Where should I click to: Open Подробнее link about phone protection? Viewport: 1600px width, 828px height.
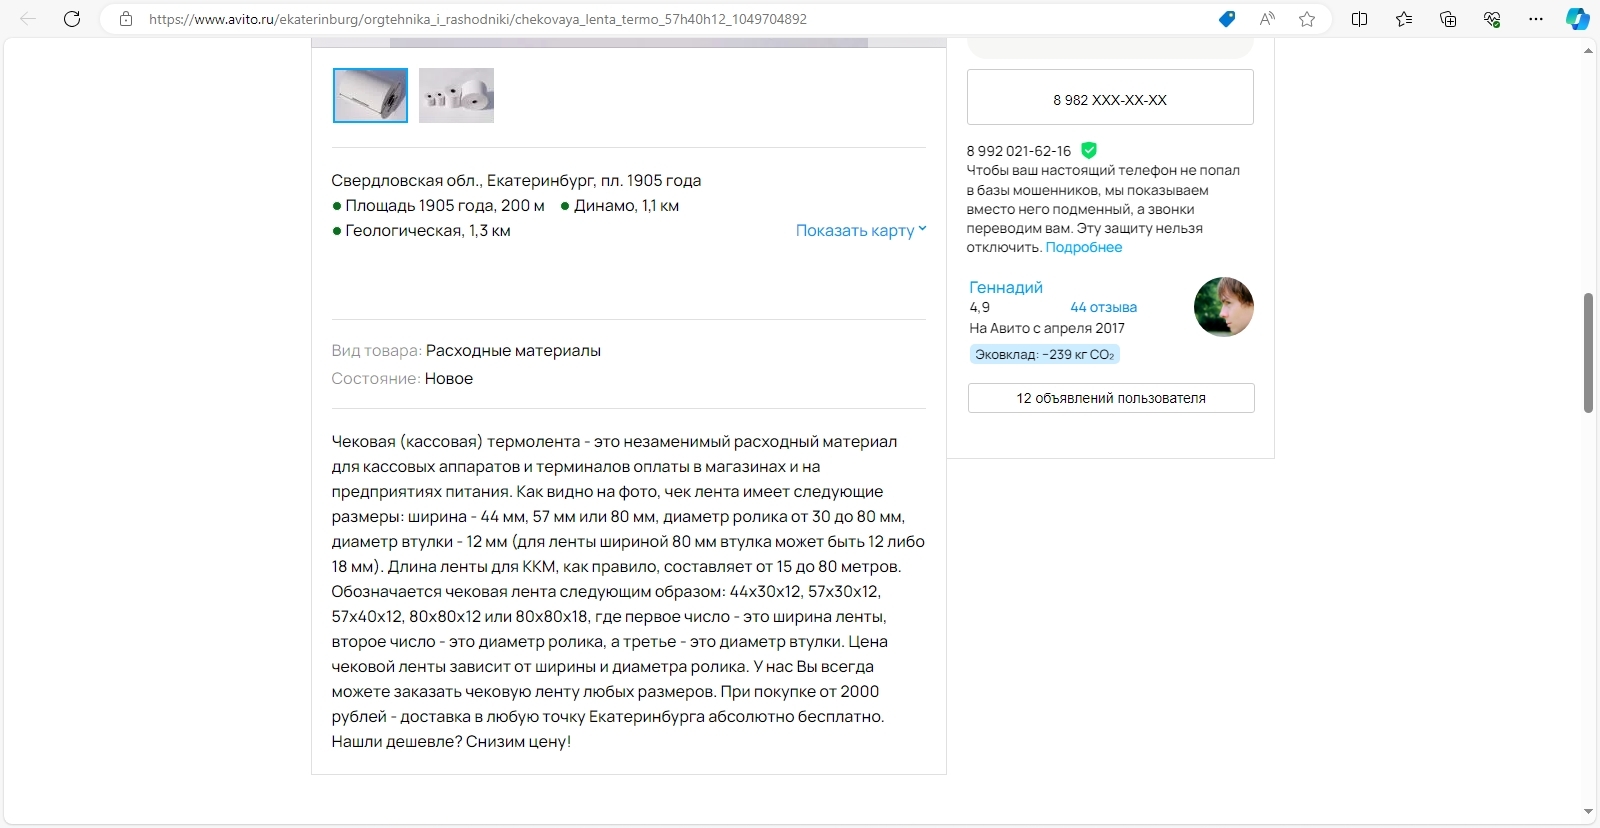[x=1084, y=247]
